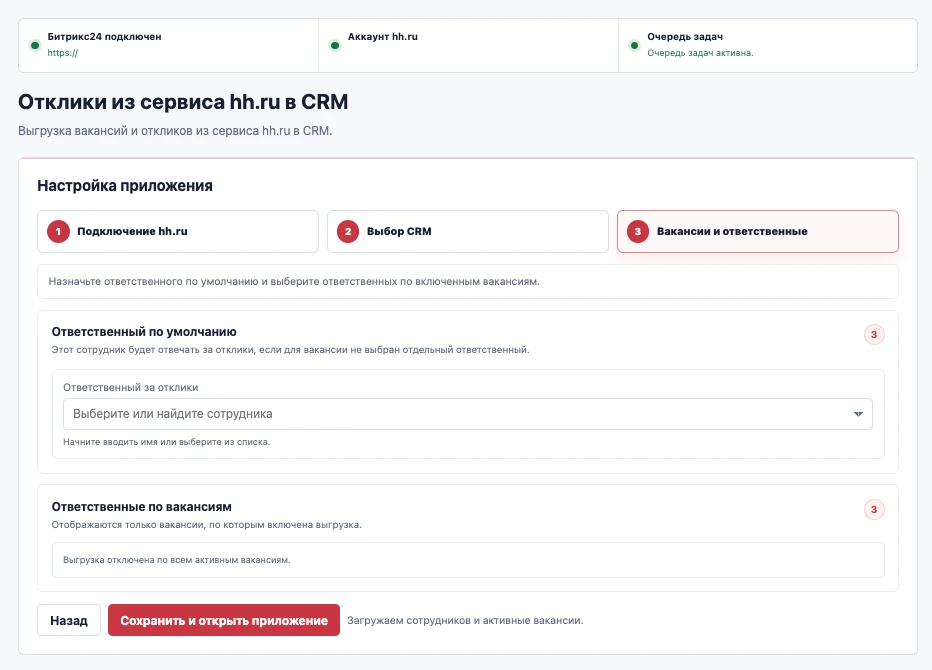Click the subtitle Выгрузка вакансий и откликов
This screenshot has width=932, height=670.
pos(175,131)
